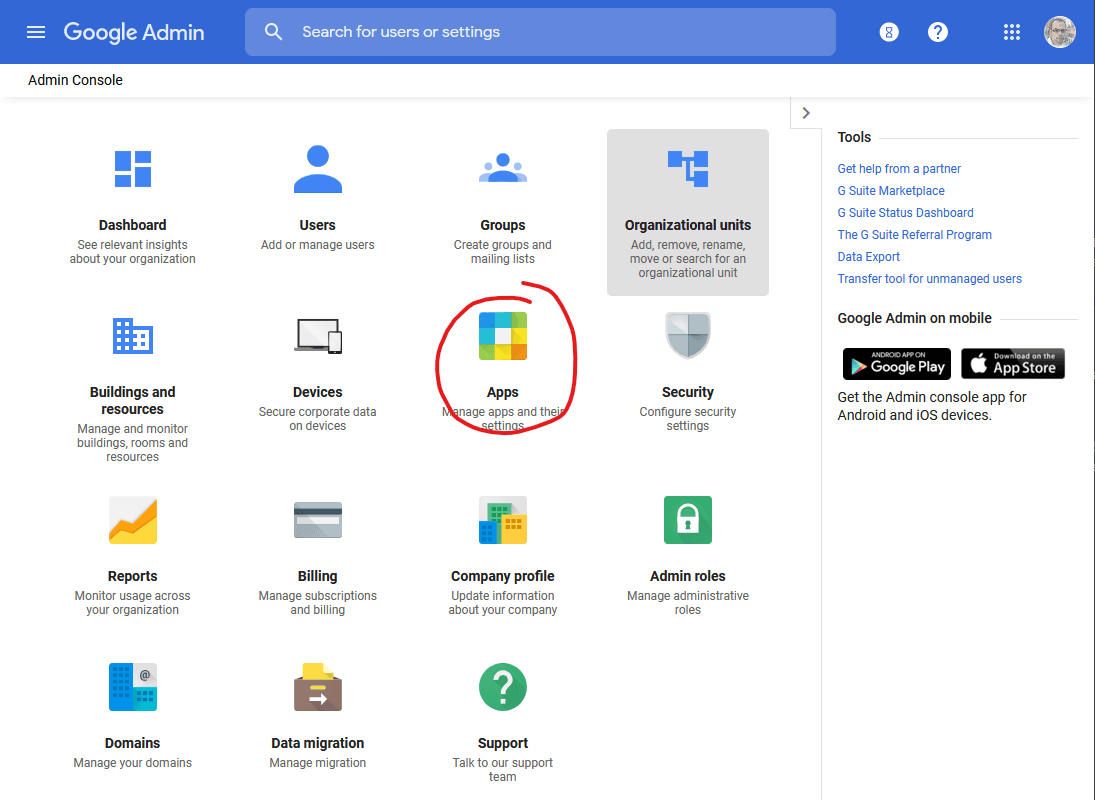Select the Organizational units icon

[x=687, y=169]
